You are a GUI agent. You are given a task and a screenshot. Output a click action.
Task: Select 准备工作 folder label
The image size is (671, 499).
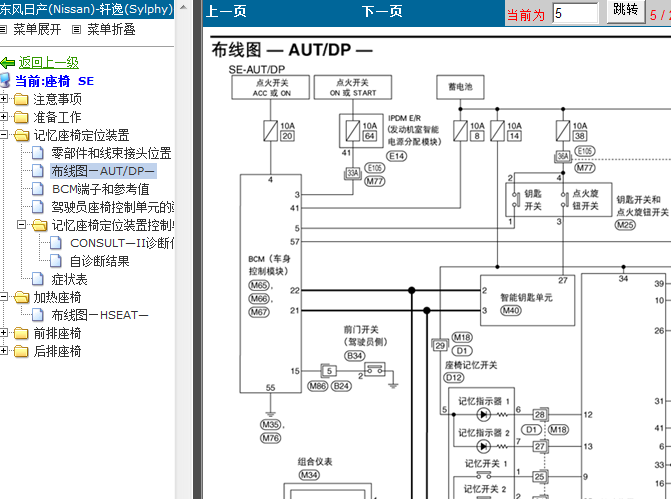tap(57, 117)
